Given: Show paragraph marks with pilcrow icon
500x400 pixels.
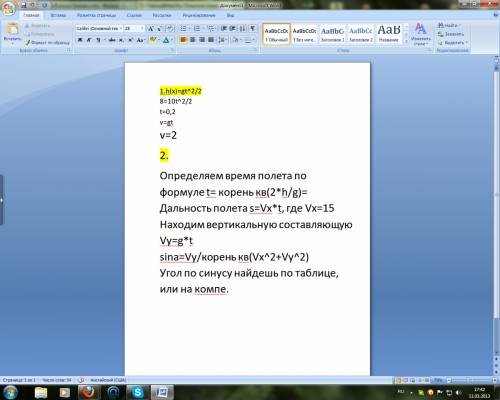Looking at the screenshot, I should point(253,29).
